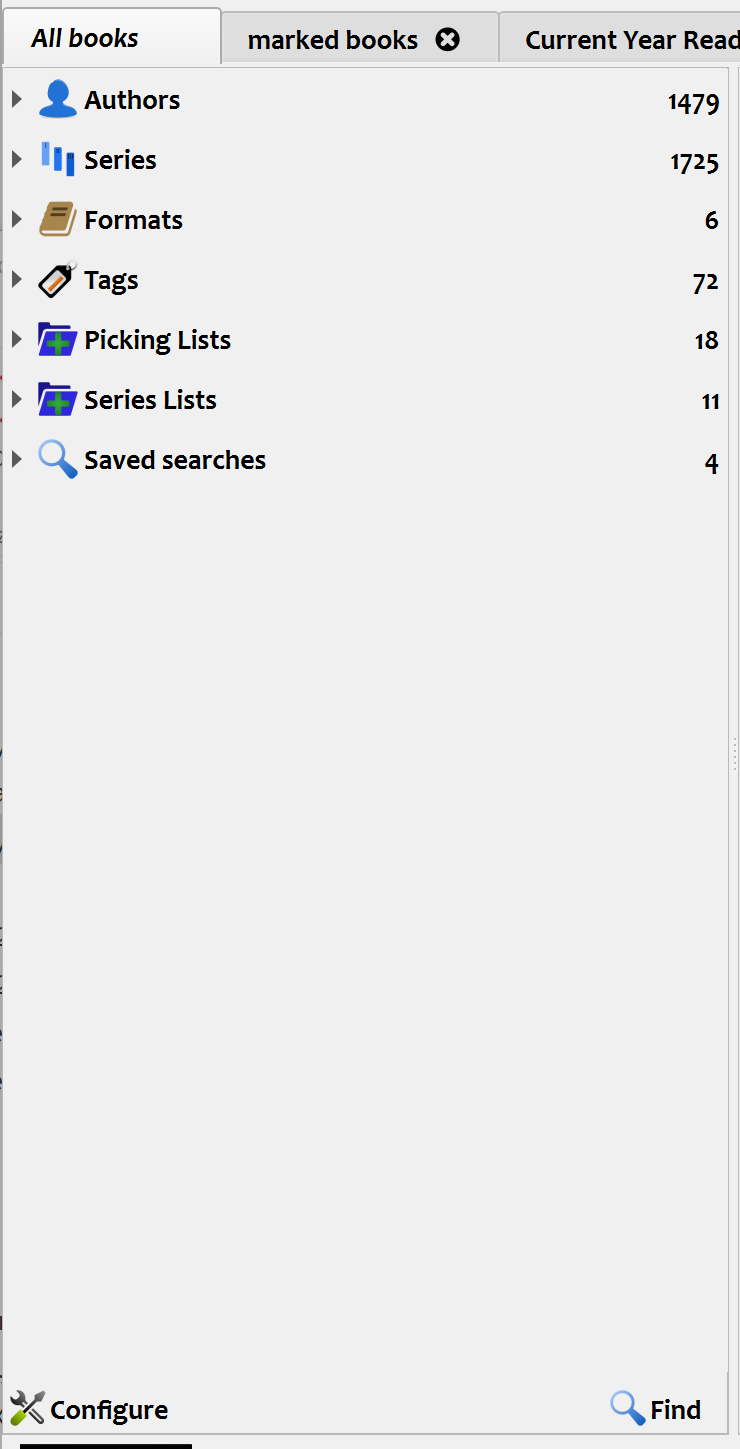Expand the Tags category arrow

click(x=16, y=279)
